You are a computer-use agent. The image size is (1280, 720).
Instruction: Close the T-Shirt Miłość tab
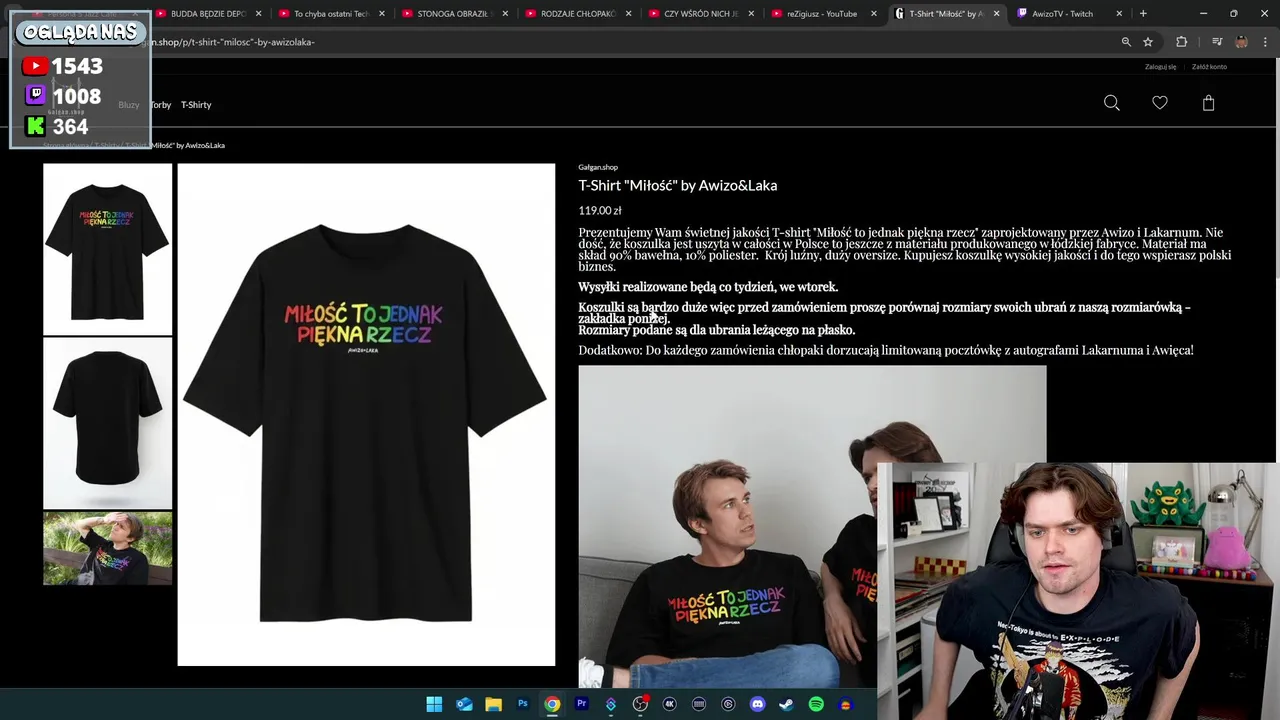coord(996,14)
